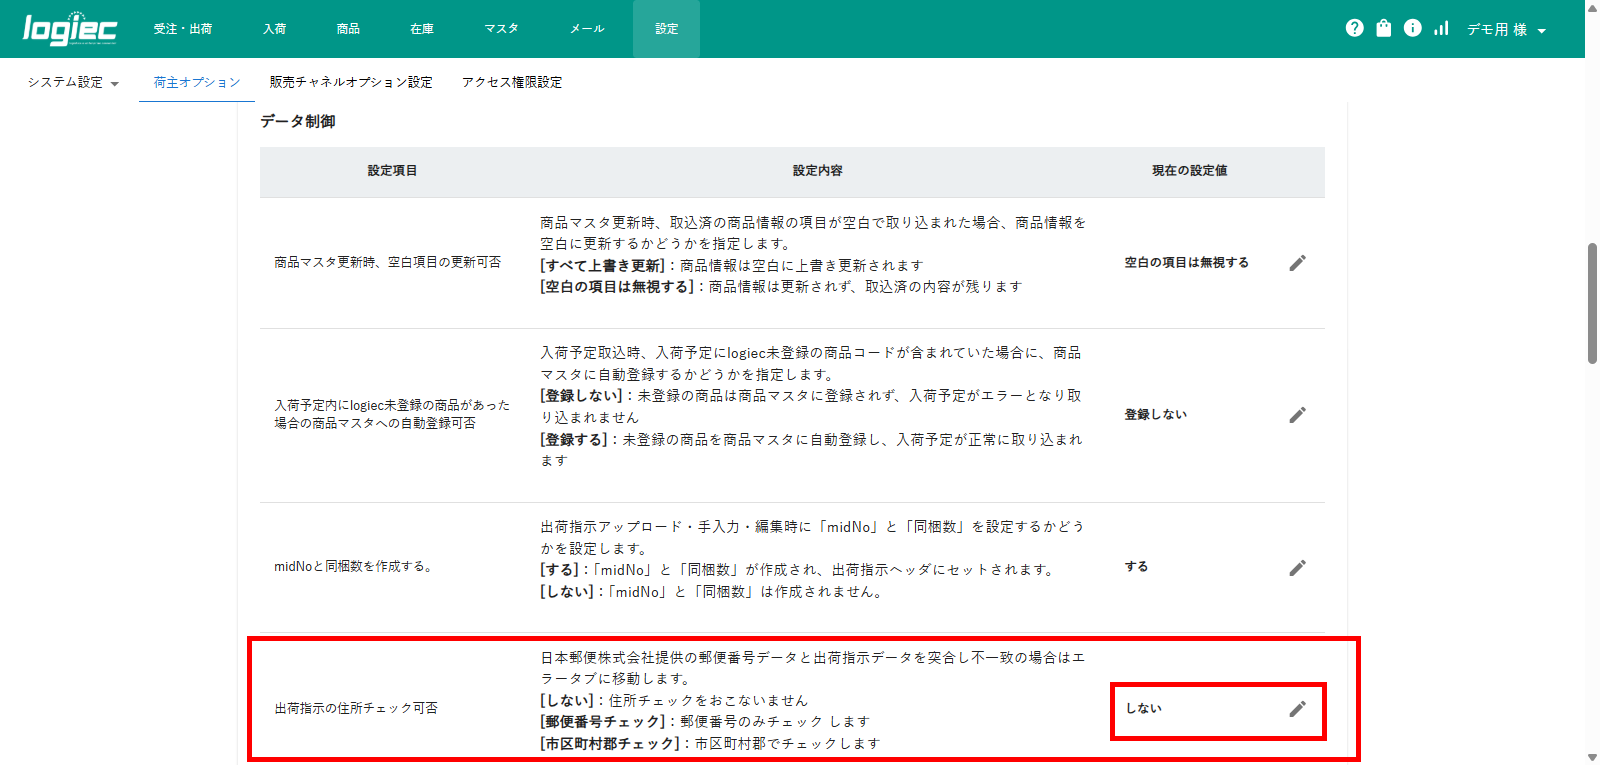The height and width of the screenshot is (765, 1600).
Task: Open the 受注・出荷 menu
Action: (182, 29)
